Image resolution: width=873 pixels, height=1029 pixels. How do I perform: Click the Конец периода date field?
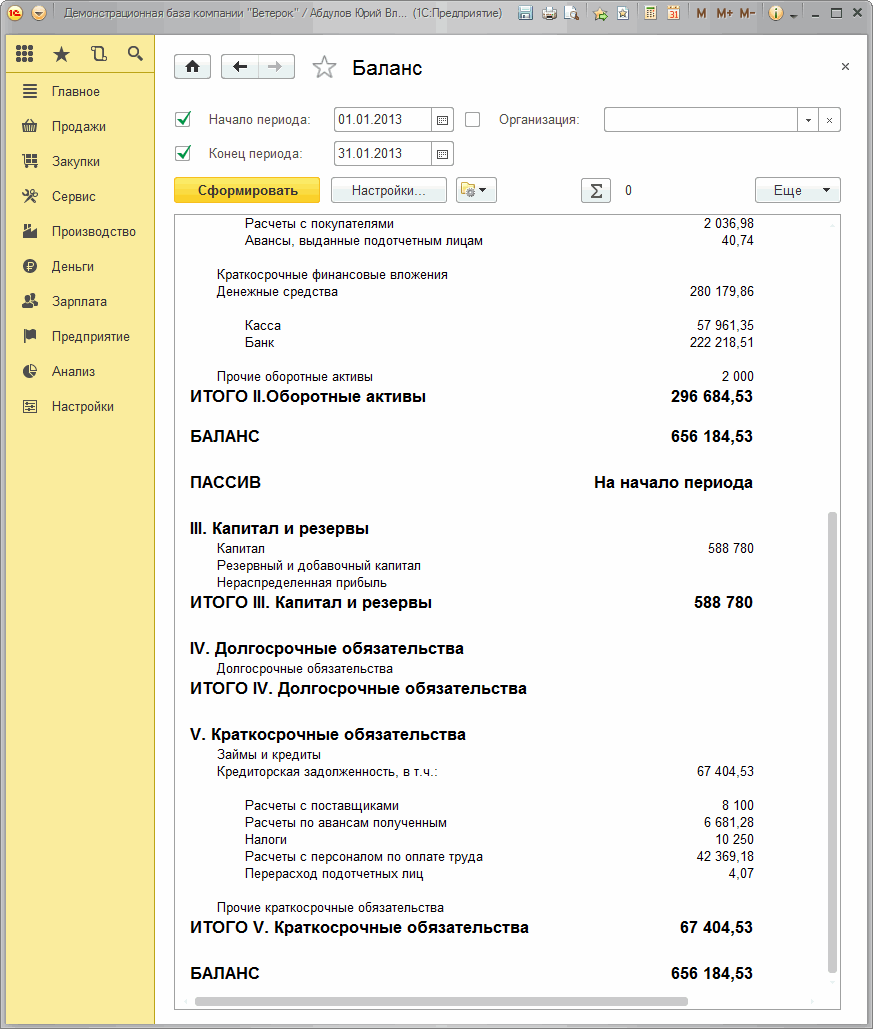(383, 154)
